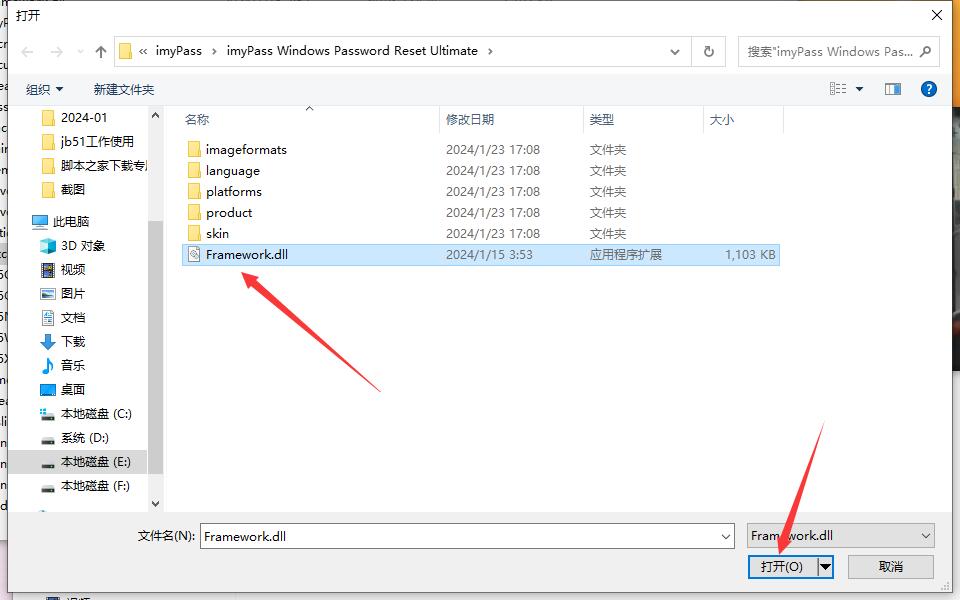Open the 组织 menu

[x=44, y=89]
